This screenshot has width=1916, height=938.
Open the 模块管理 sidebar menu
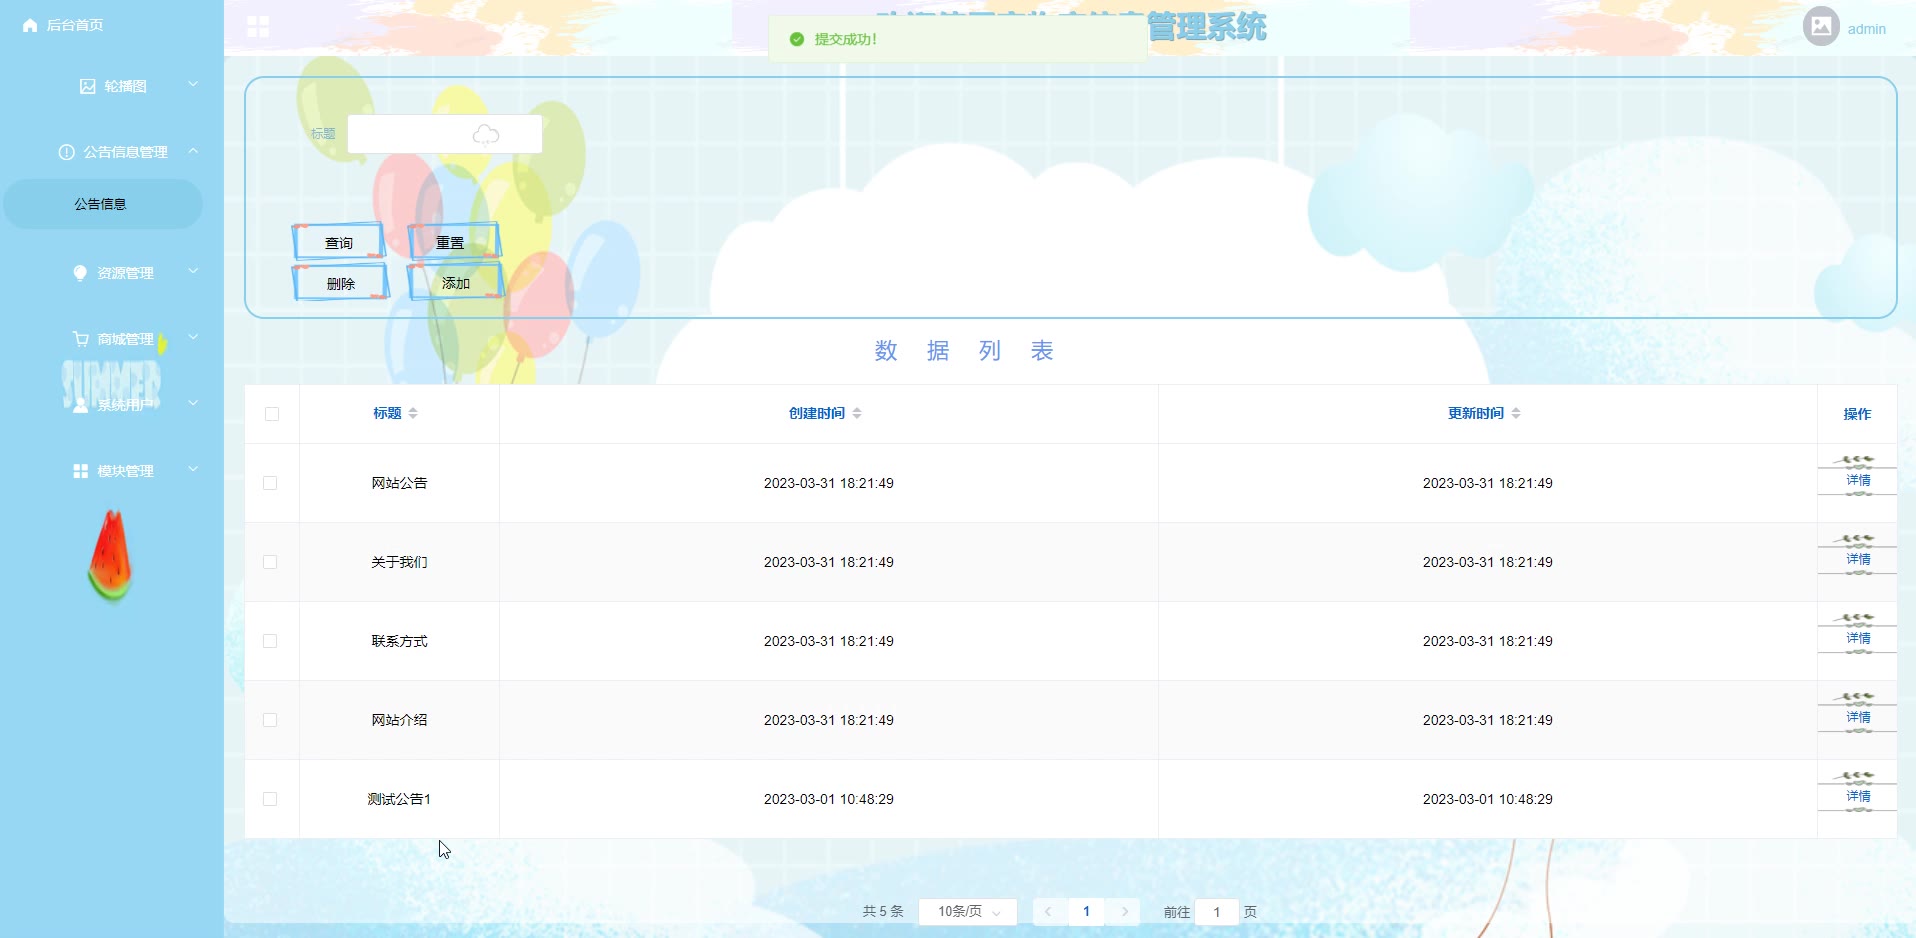[x=112, y=471]
